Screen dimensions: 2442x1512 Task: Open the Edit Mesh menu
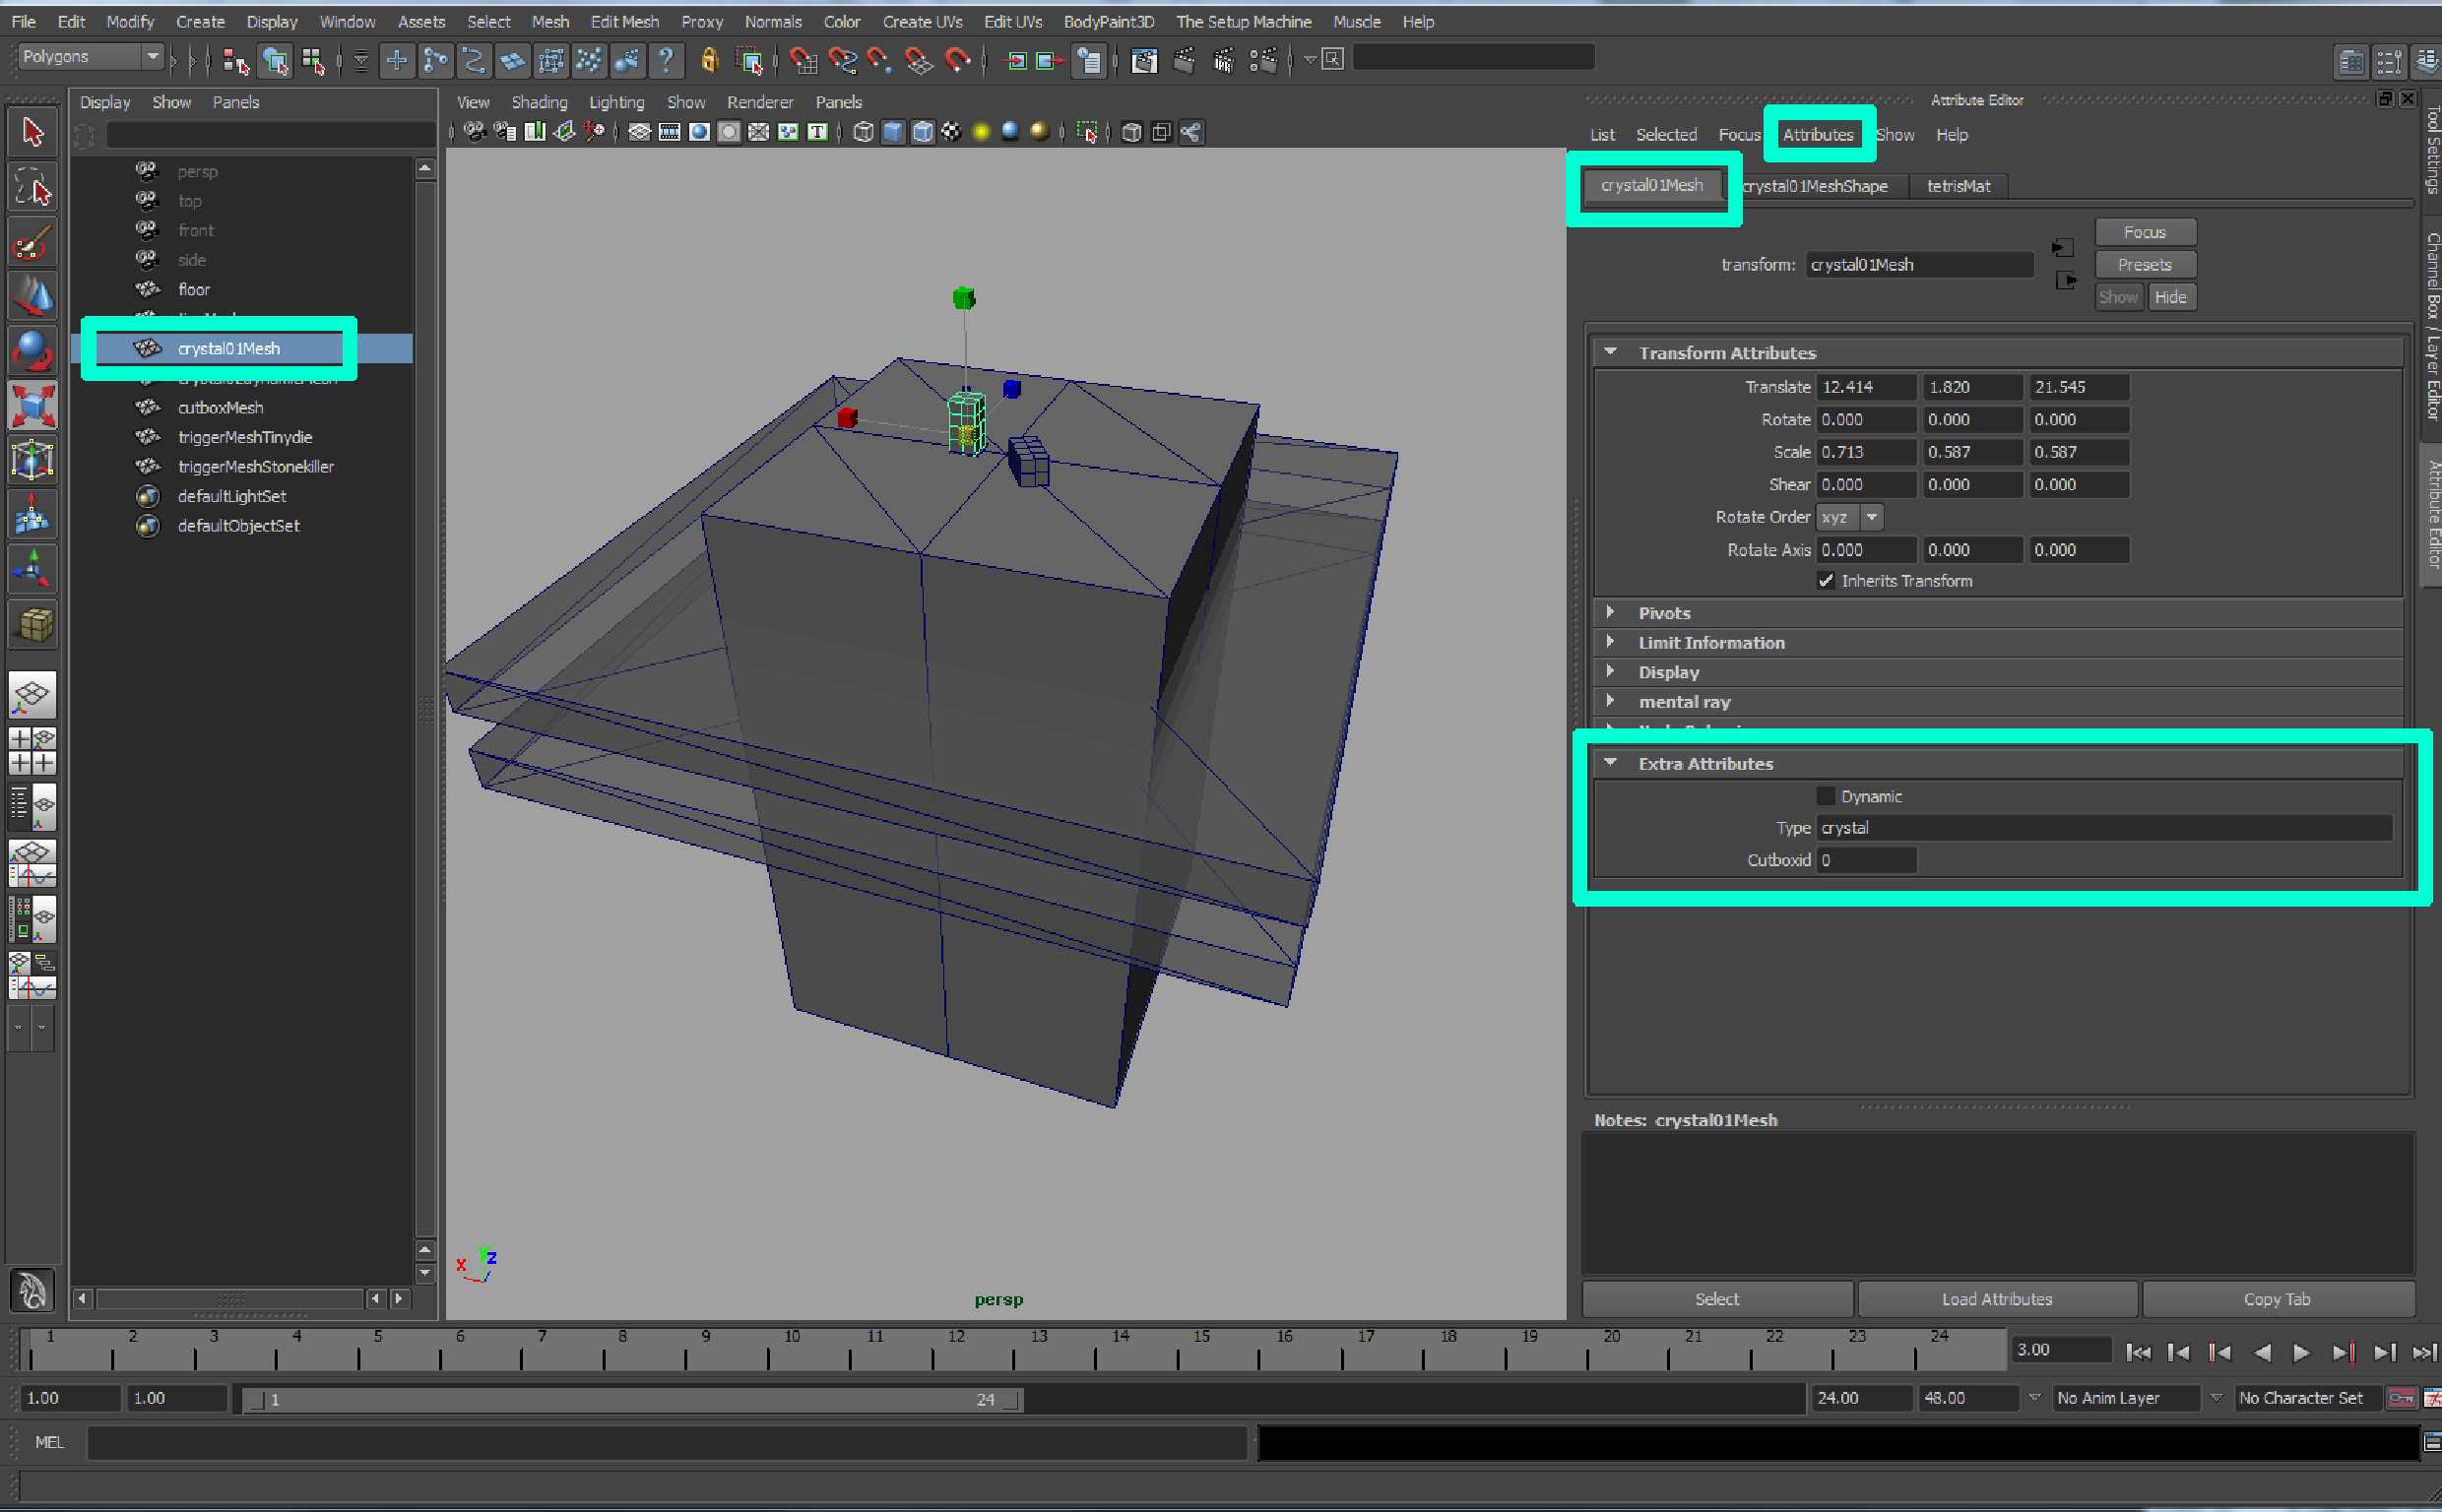(624, 21)
